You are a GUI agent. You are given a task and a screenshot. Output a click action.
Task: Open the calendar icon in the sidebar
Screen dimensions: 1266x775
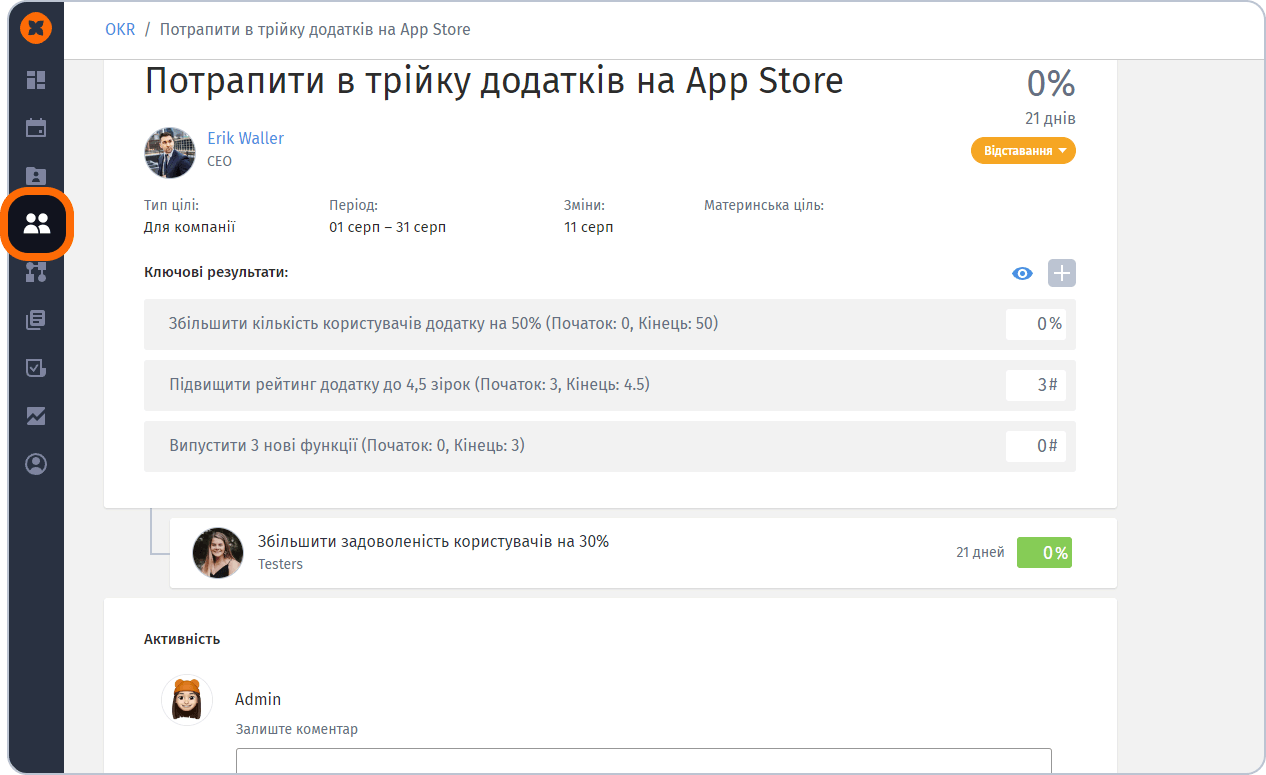click(x=36, y=128)
